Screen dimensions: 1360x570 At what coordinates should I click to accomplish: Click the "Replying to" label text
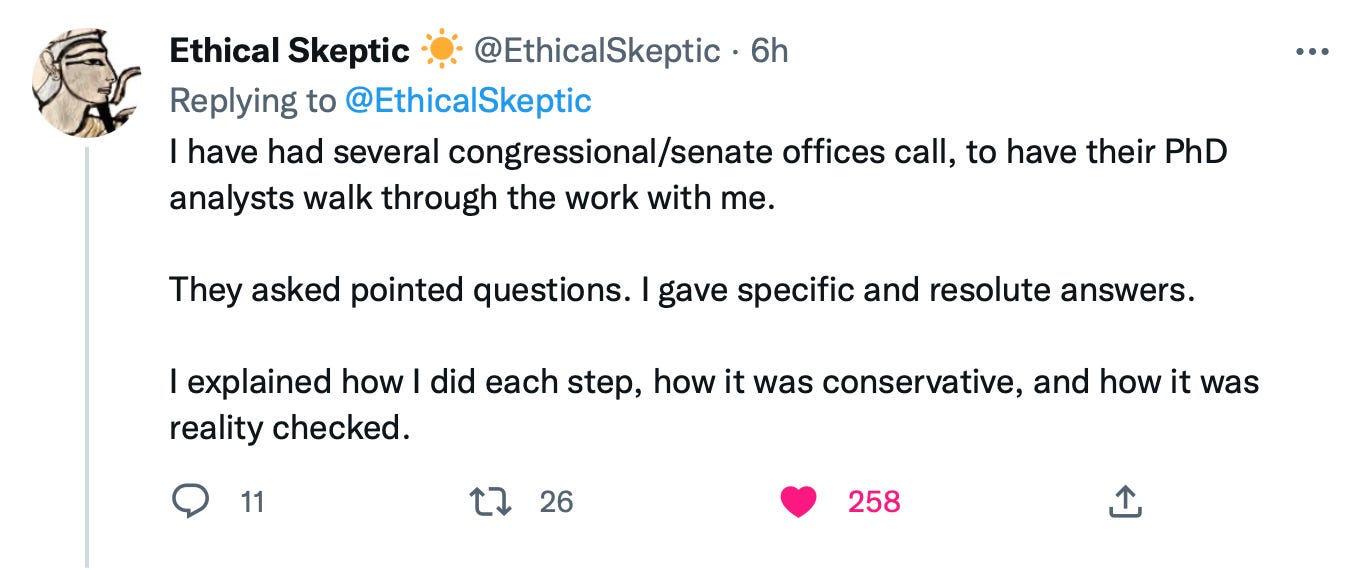click(x=252, y=100)
